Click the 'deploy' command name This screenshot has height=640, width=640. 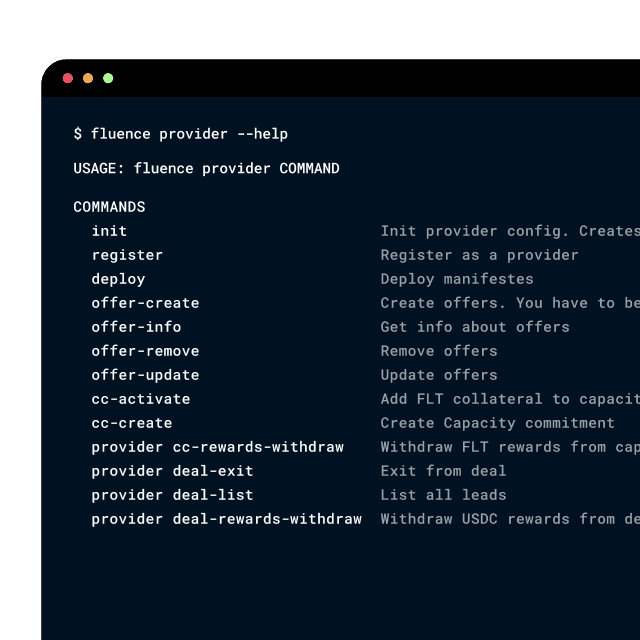[x=118, y=279]
